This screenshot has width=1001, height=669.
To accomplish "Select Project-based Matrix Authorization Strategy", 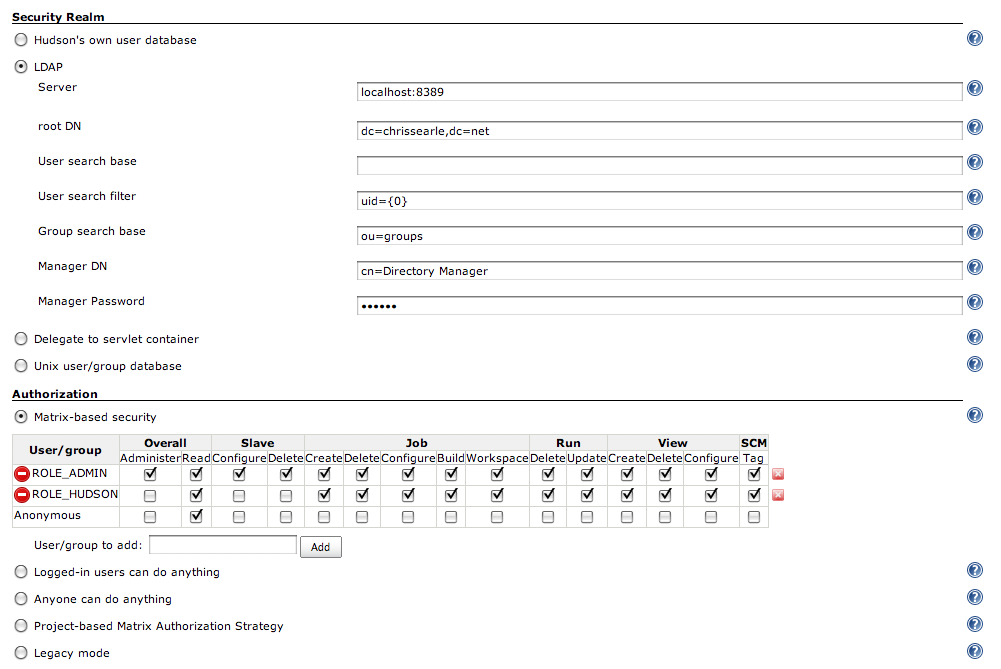I will coord(21,627).
